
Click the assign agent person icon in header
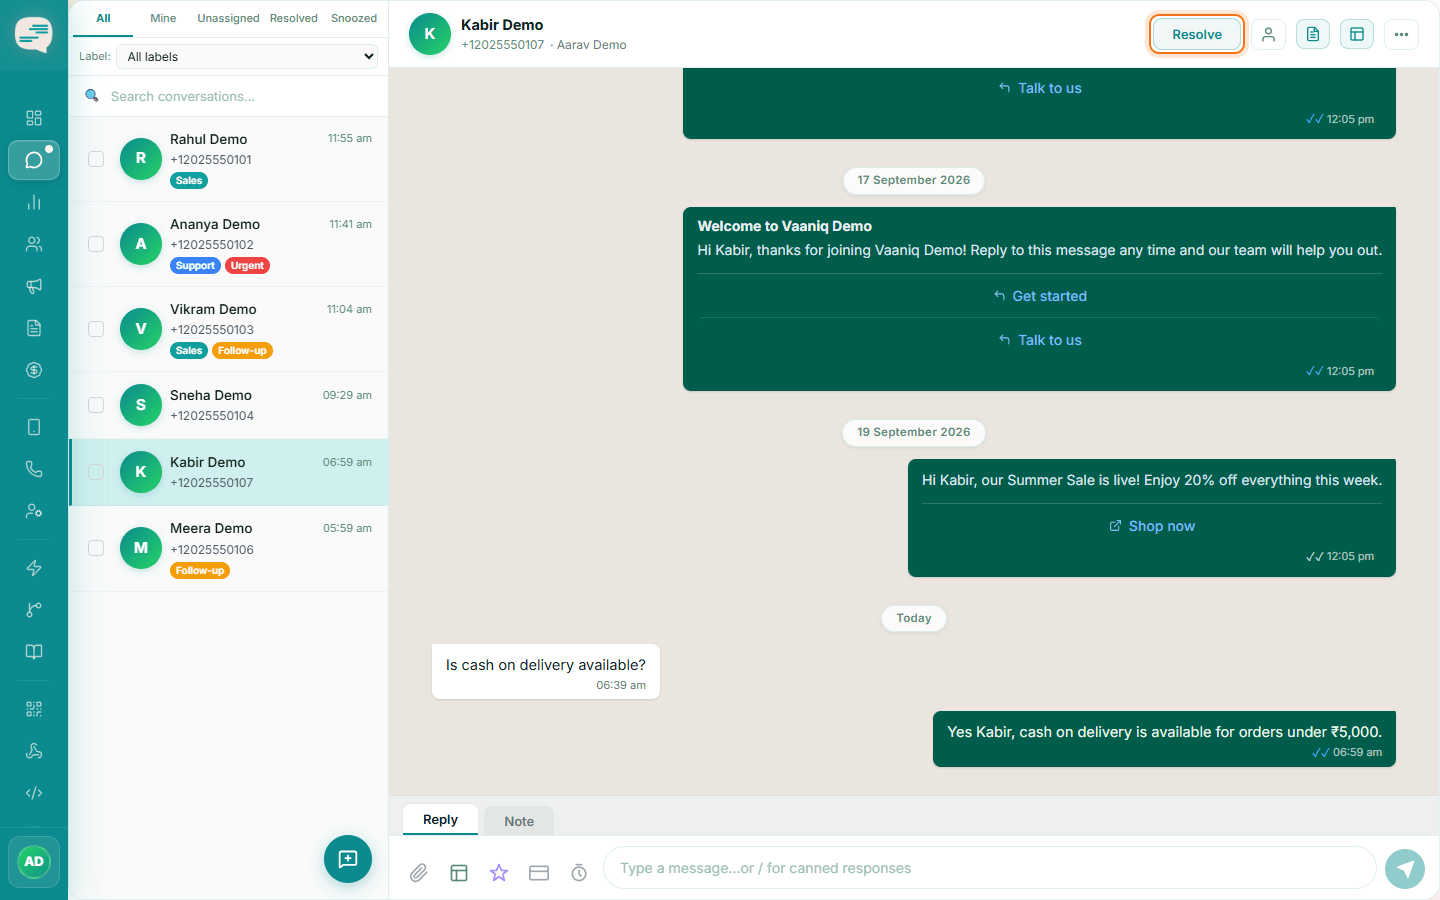pyautogui.click(x=1268, y=34)
